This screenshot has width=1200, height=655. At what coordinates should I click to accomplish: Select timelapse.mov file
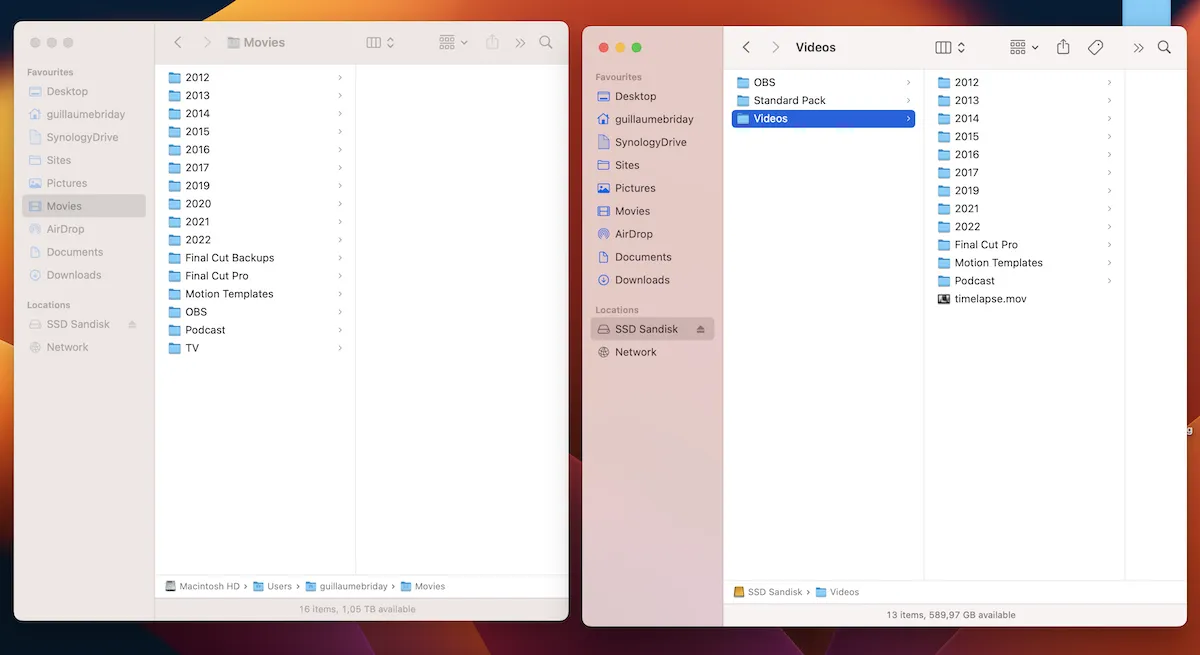coord(1025,299)
